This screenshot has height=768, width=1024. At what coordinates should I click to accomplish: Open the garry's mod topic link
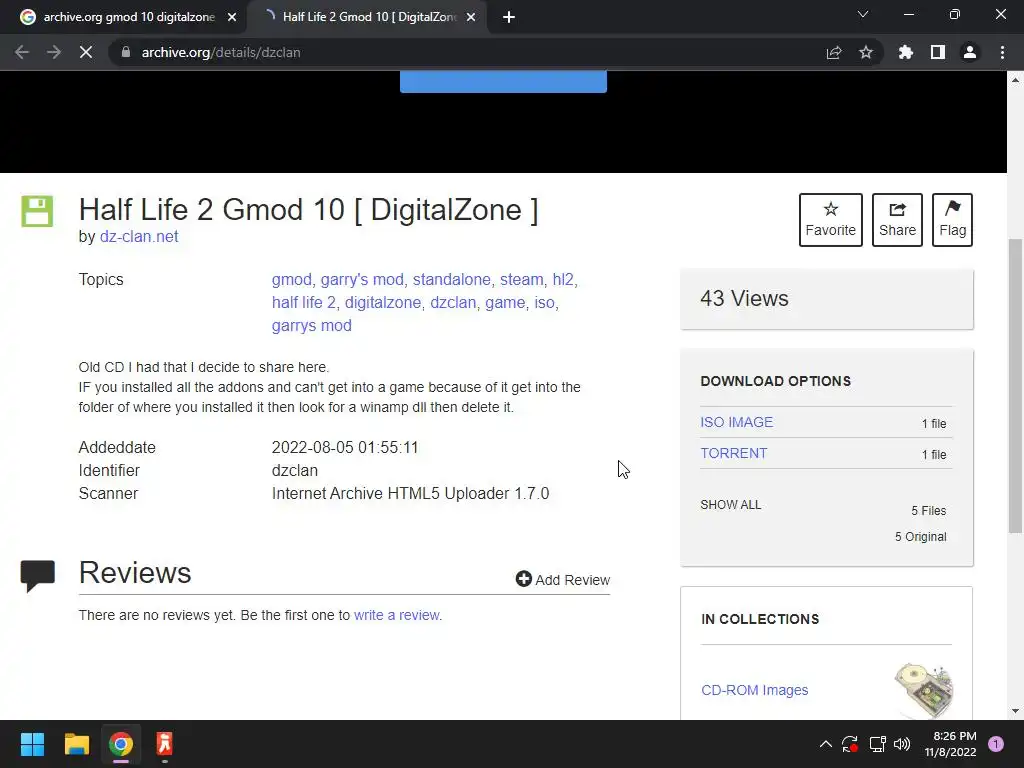pyautogui.click(x=362, y=280)
